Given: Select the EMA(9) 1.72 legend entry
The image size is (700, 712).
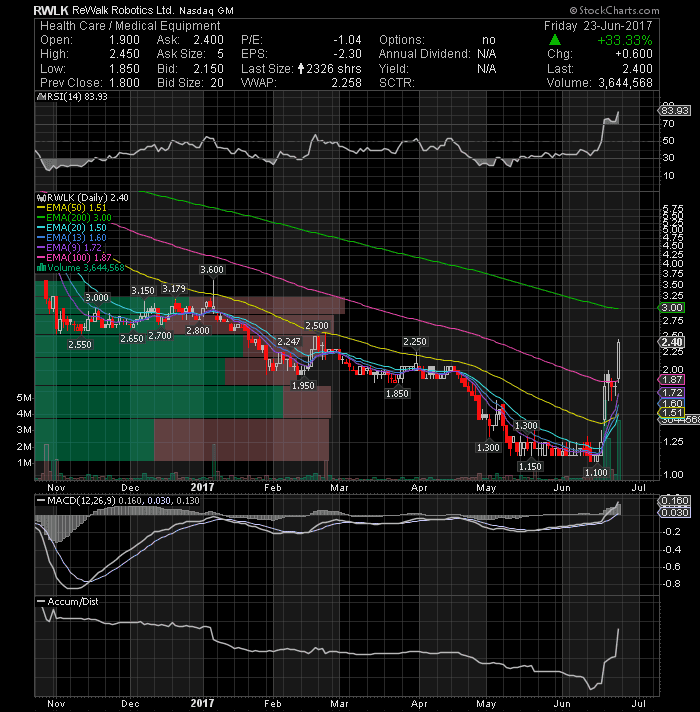Looking at the screenshot, I should (x=70, y=247).
